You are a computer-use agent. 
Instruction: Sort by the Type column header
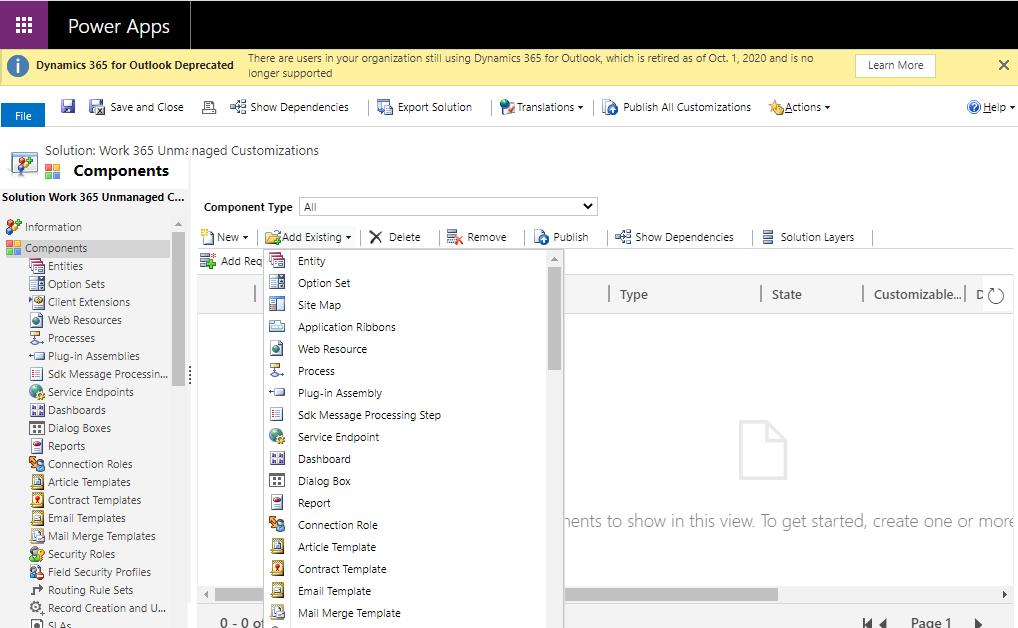coord(634,294)
